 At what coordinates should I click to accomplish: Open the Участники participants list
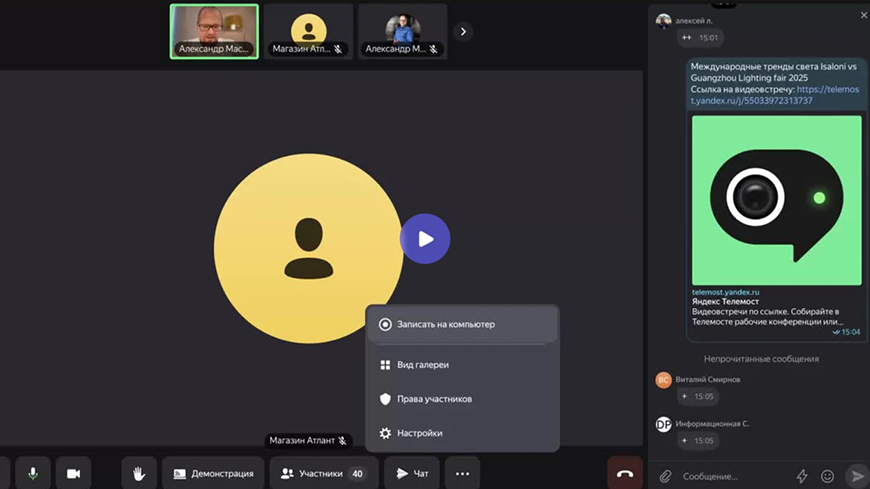(x=324, y=473)
